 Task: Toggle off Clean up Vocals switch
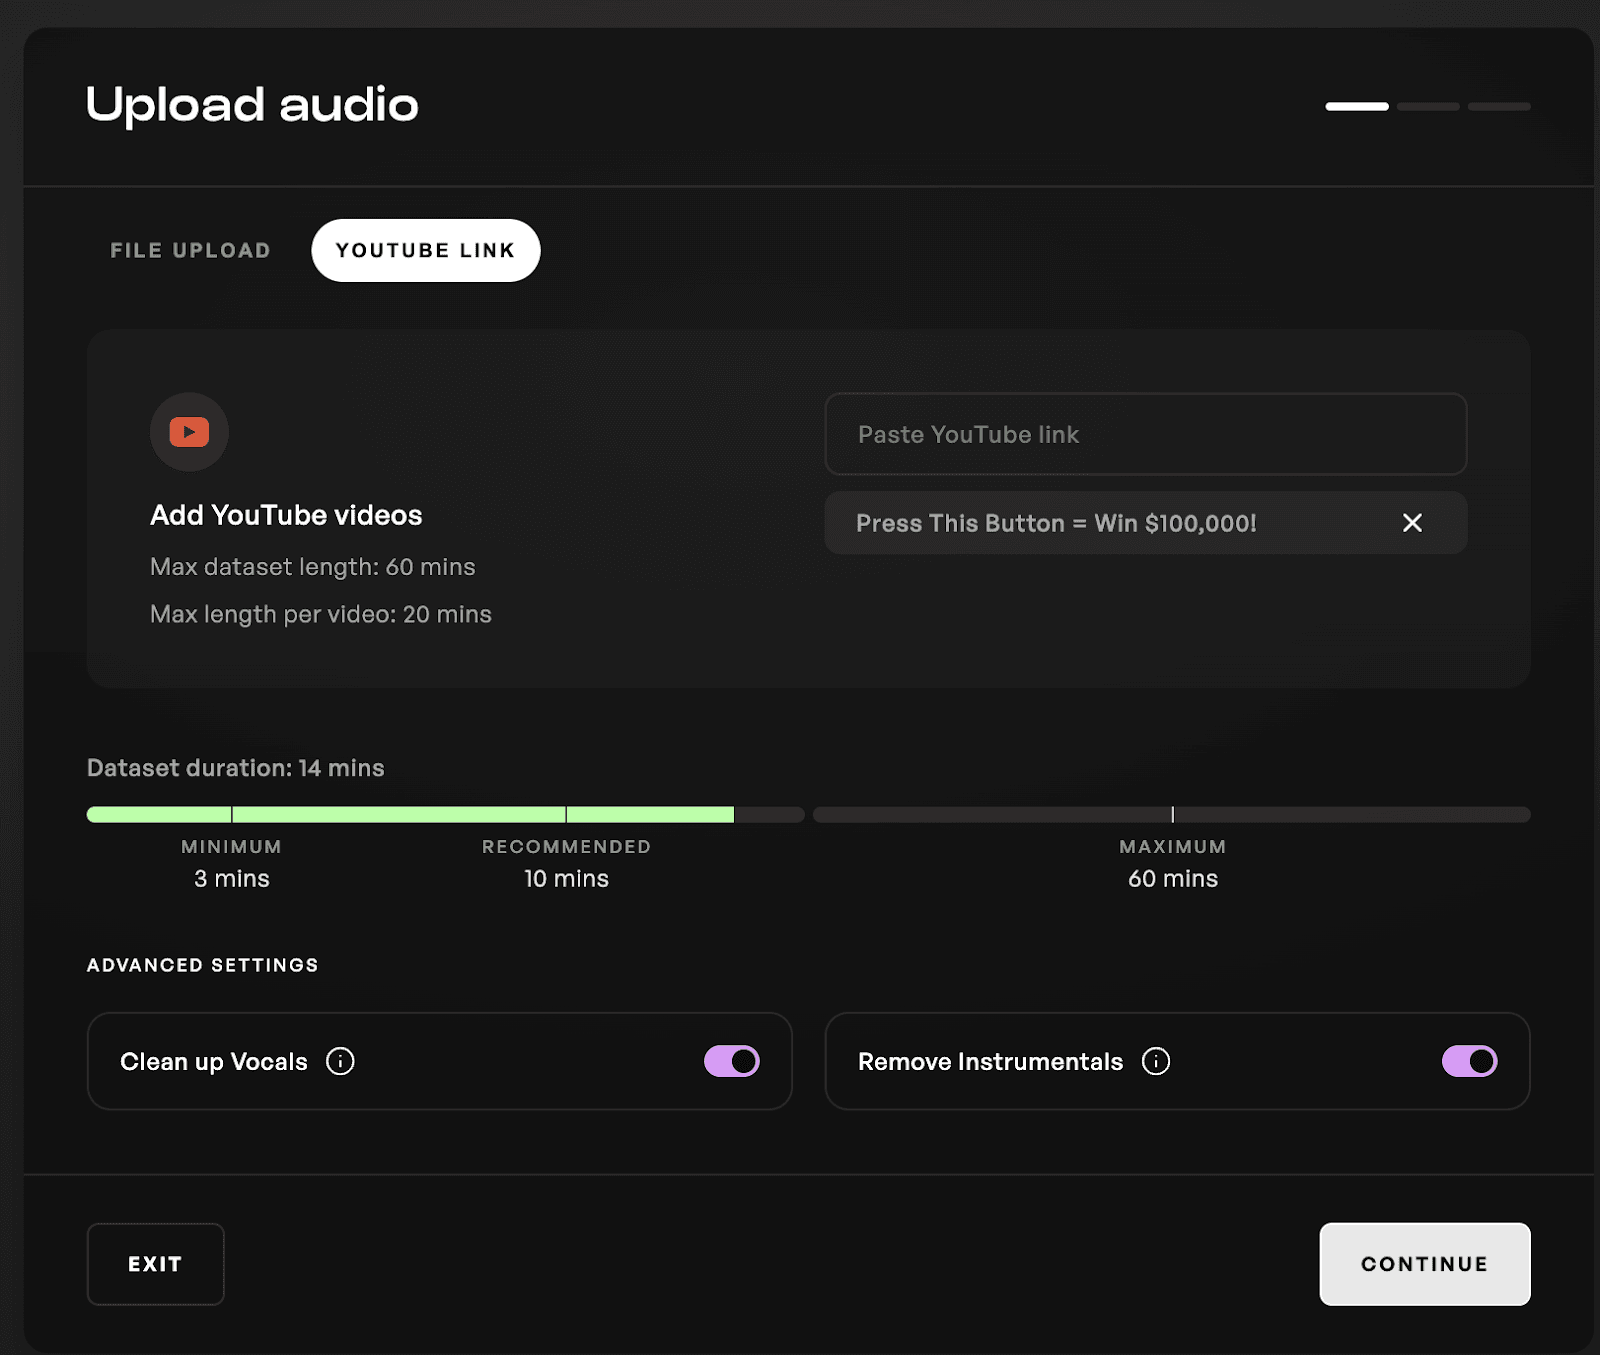tap(732, 1061)
